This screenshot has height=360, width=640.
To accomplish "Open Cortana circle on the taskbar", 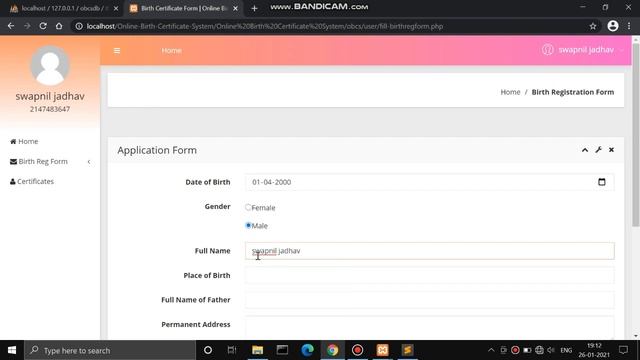I will click(x=208, y=350).
